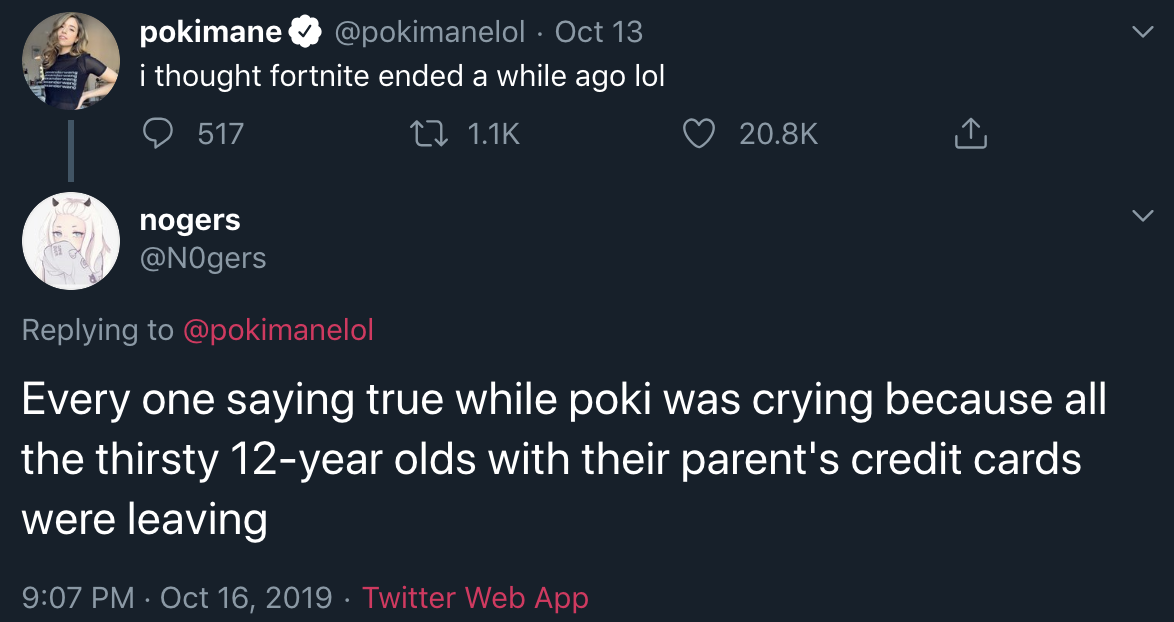1174x622 pixels.
Task: Expand the more options chevron on pokimane's tweet
Action: click(1143, 31)
